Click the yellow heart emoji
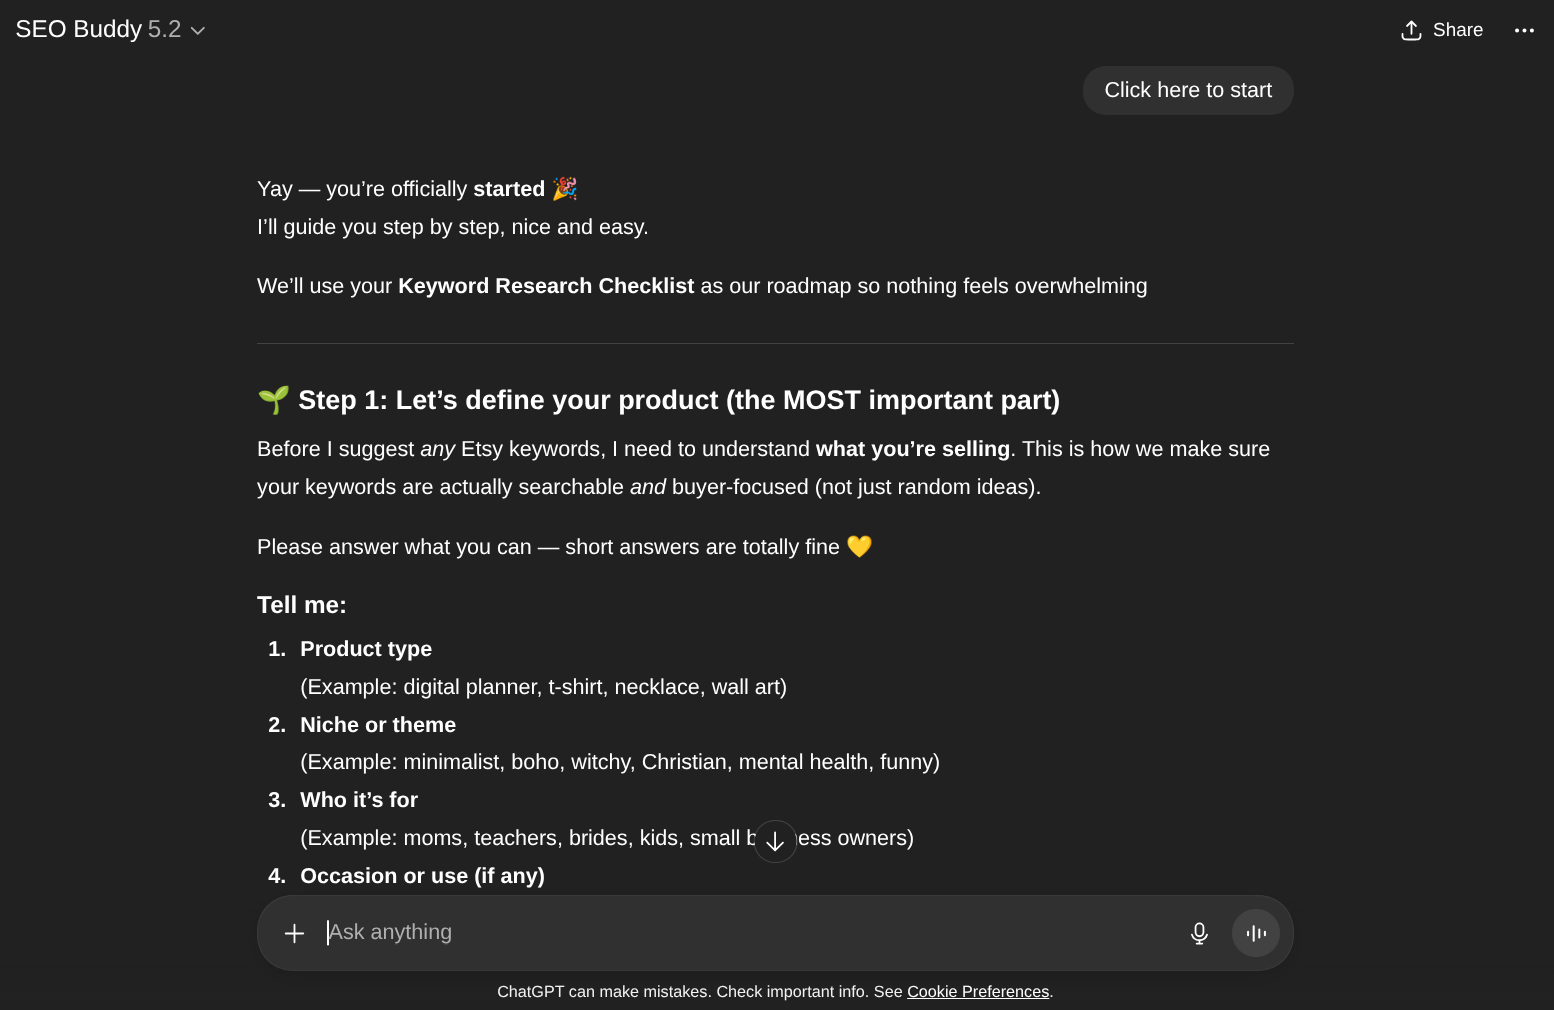This screenshot has height=1010, width=1554. tap(859, 547)
